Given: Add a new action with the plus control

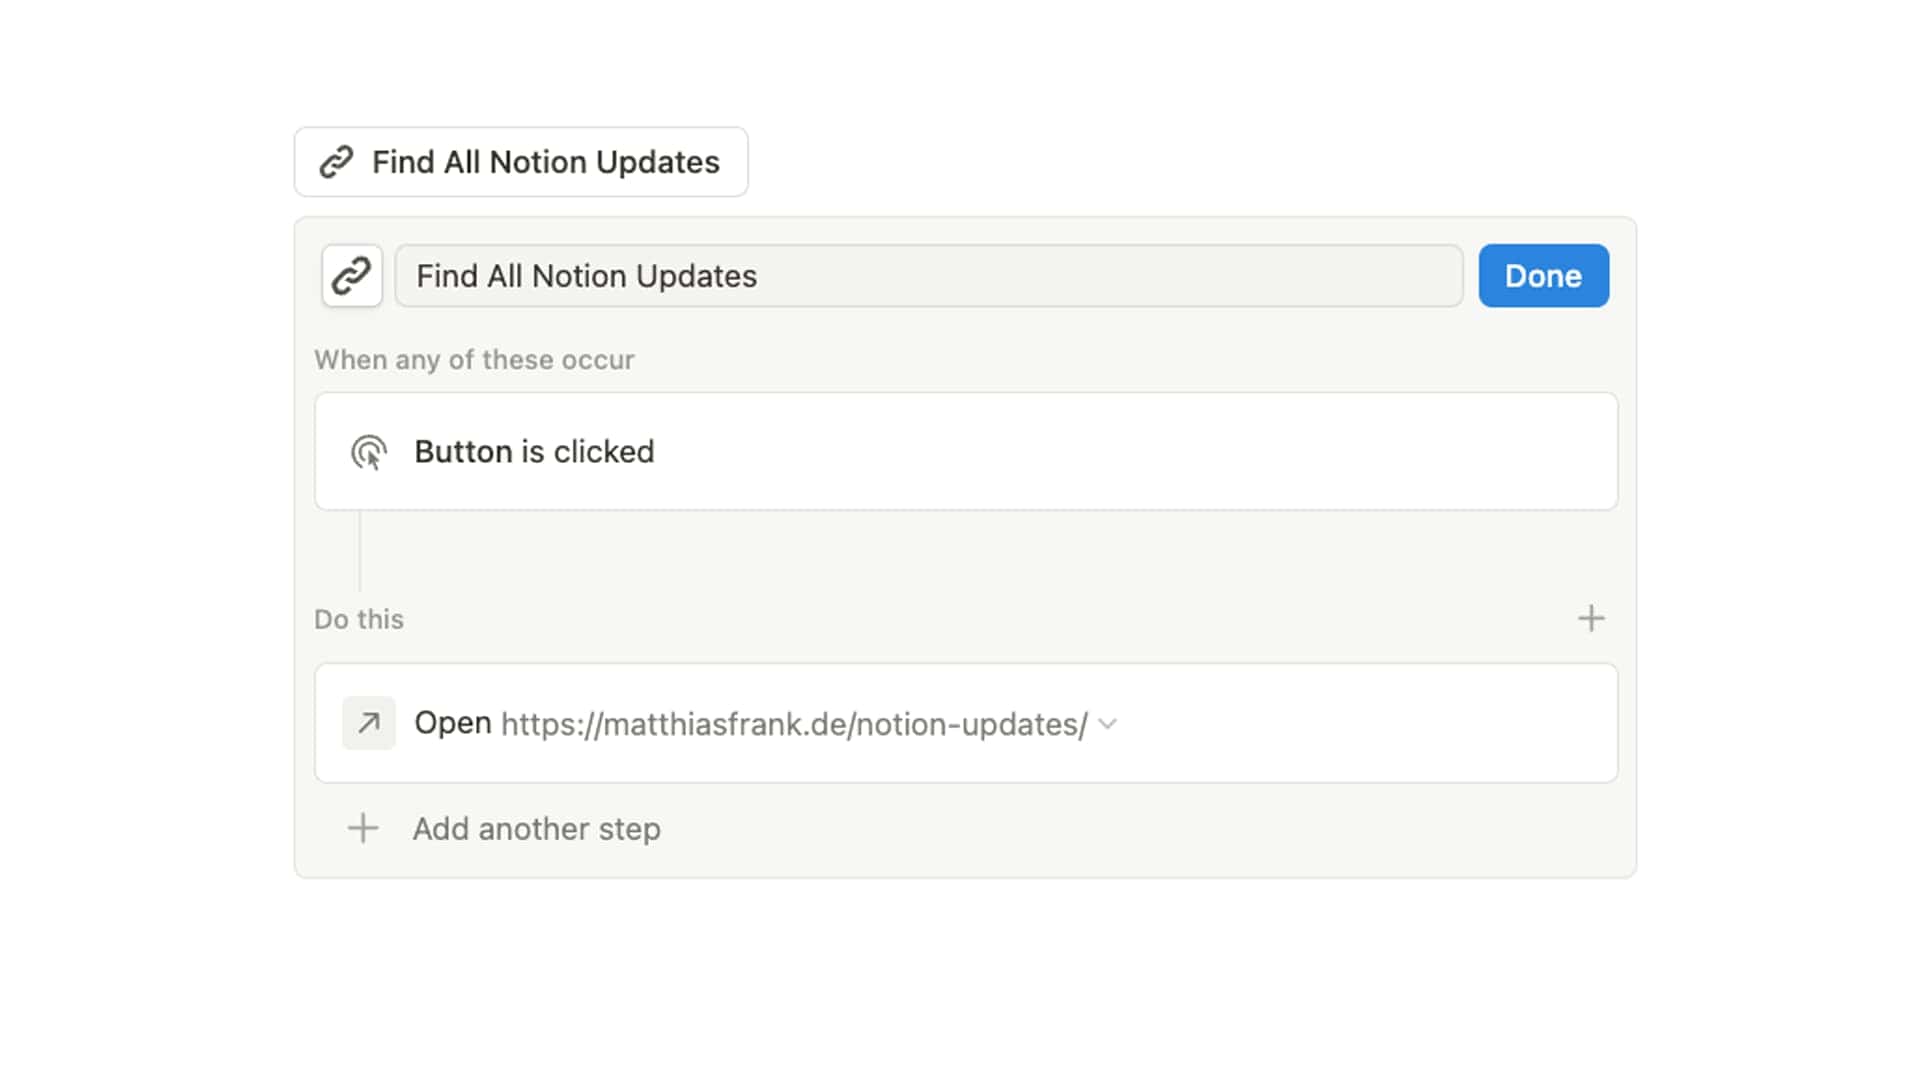Looking at the screenshot, I should point(1590,618).
